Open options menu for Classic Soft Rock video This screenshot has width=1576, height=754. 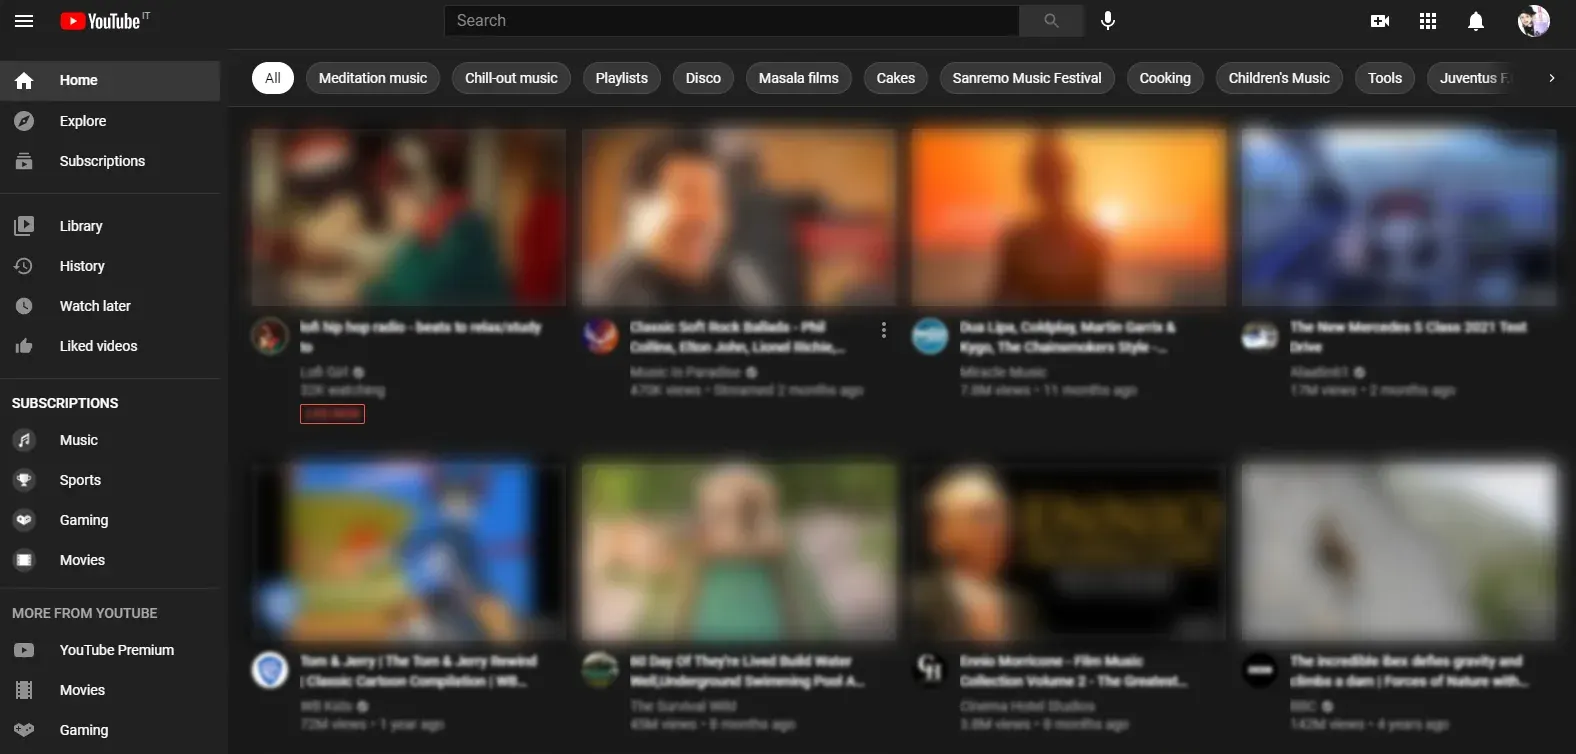[883, 330]
